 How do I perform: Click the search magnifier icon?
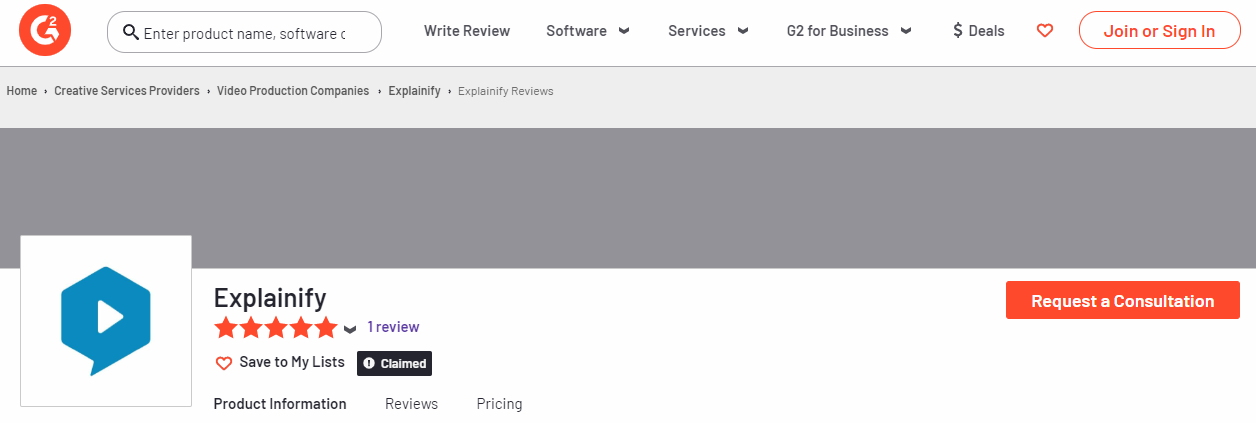click(130, 32)
